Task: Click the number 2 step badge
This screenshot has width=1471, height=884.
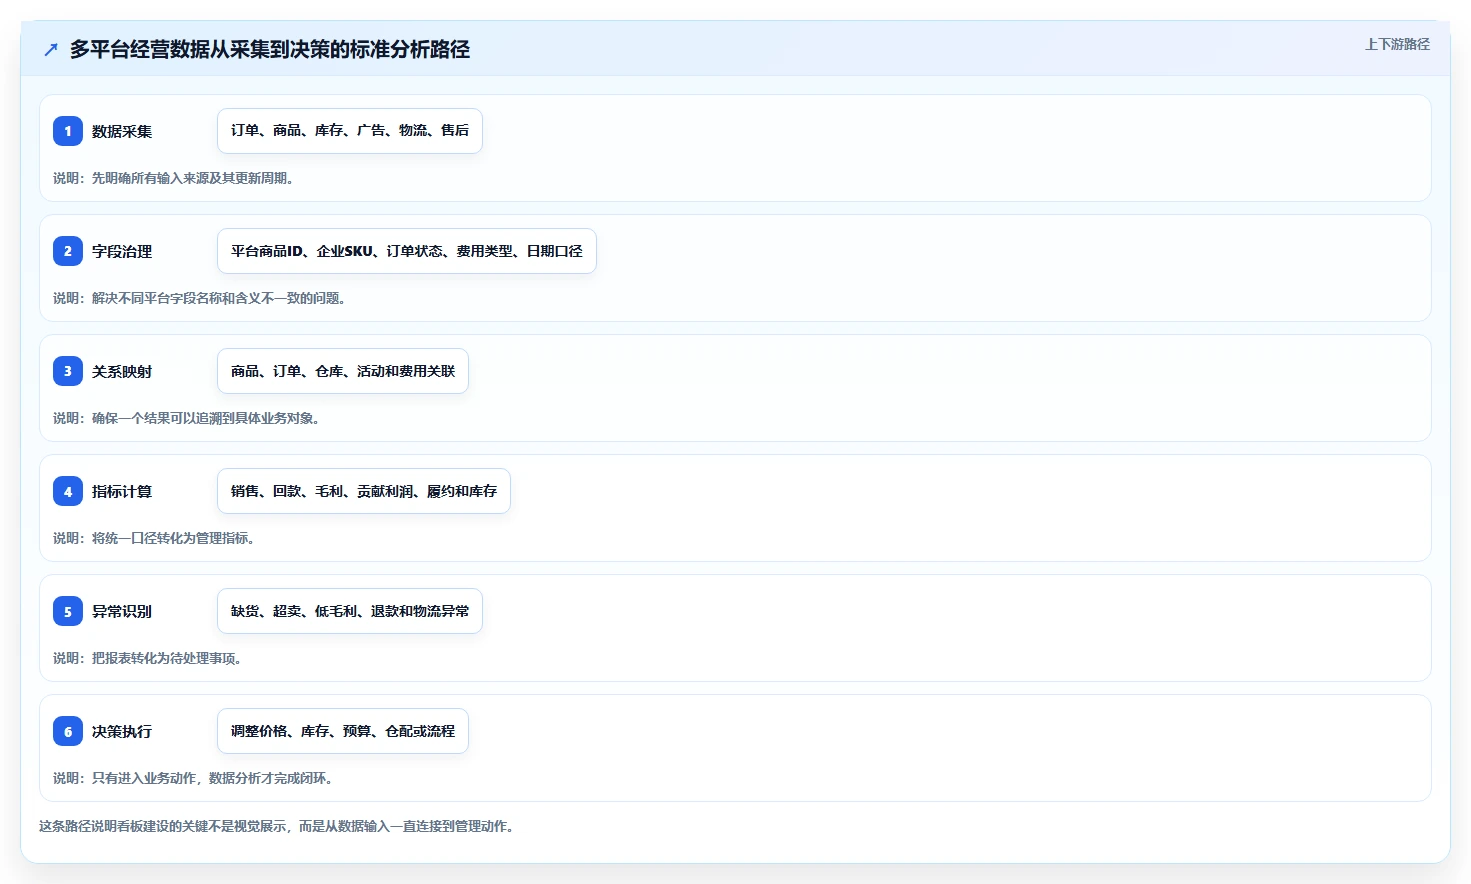Action: tap(68, 251)
